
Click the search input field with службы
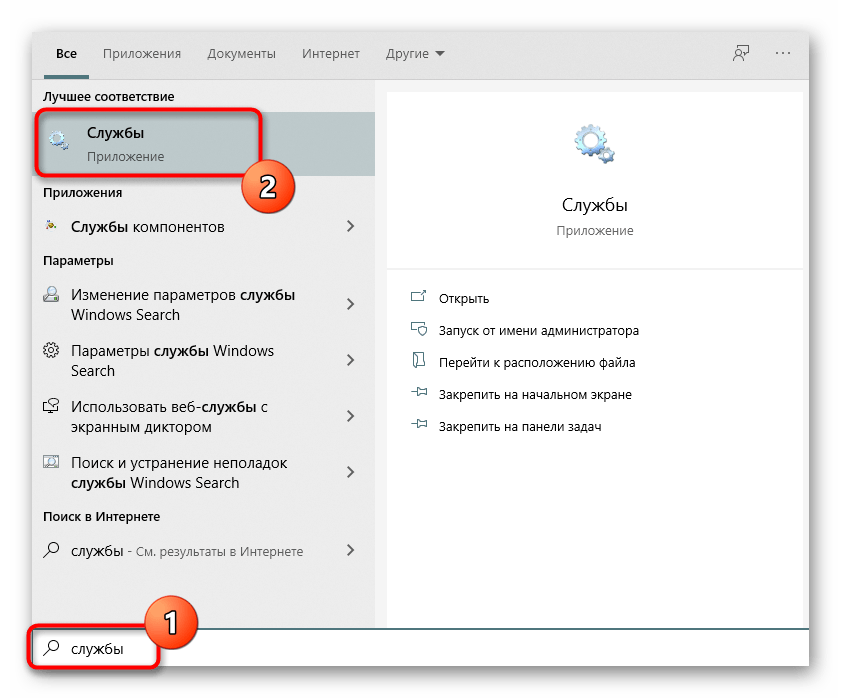[400, 649]
